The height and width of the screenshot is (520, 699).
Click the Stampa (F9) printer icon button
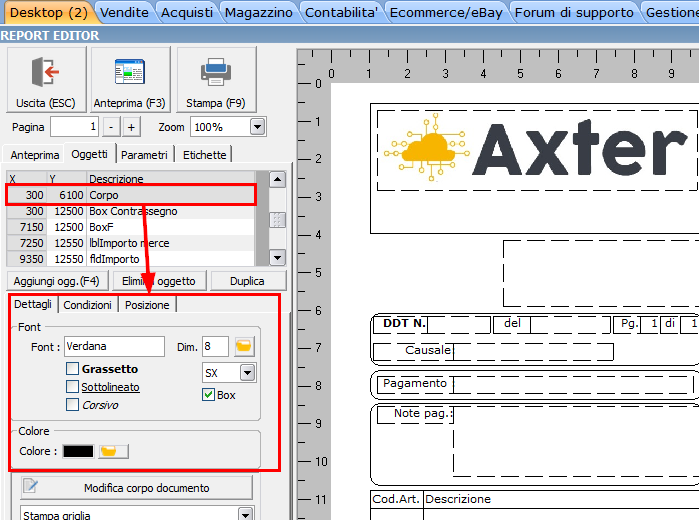click(x=216, y=79)
